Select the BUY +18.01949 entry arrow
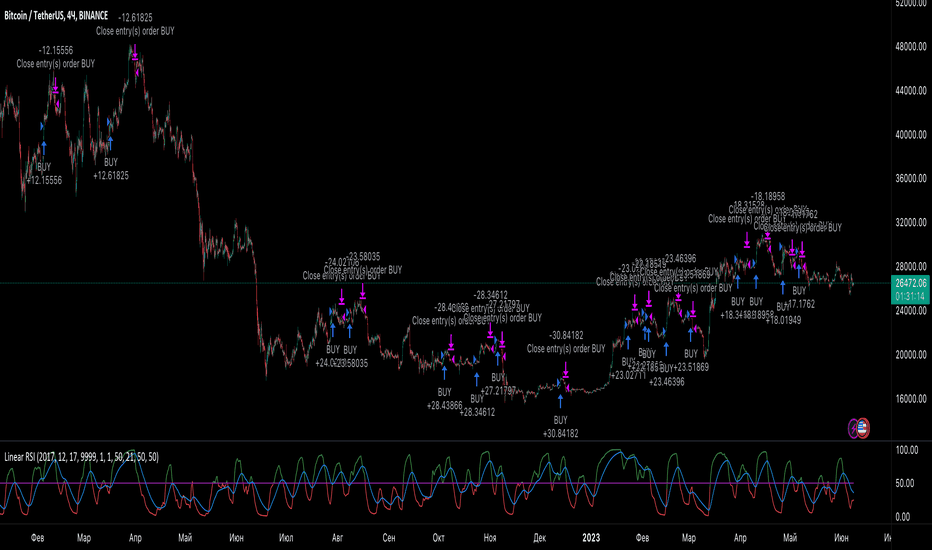The height and width of the screenshot is (550, 932). (783, 288)
